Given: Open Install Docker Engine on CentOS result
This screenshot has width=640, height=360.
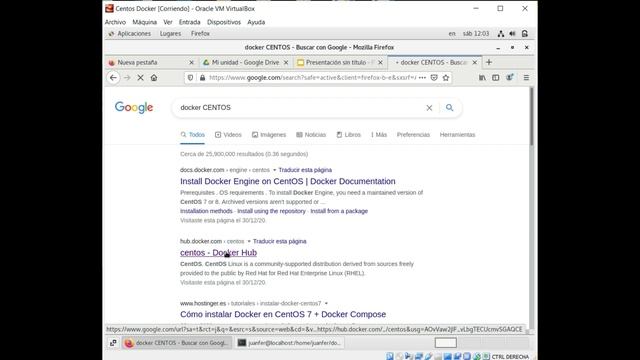Looking at the screenshot, I should (x=288, y=181).
